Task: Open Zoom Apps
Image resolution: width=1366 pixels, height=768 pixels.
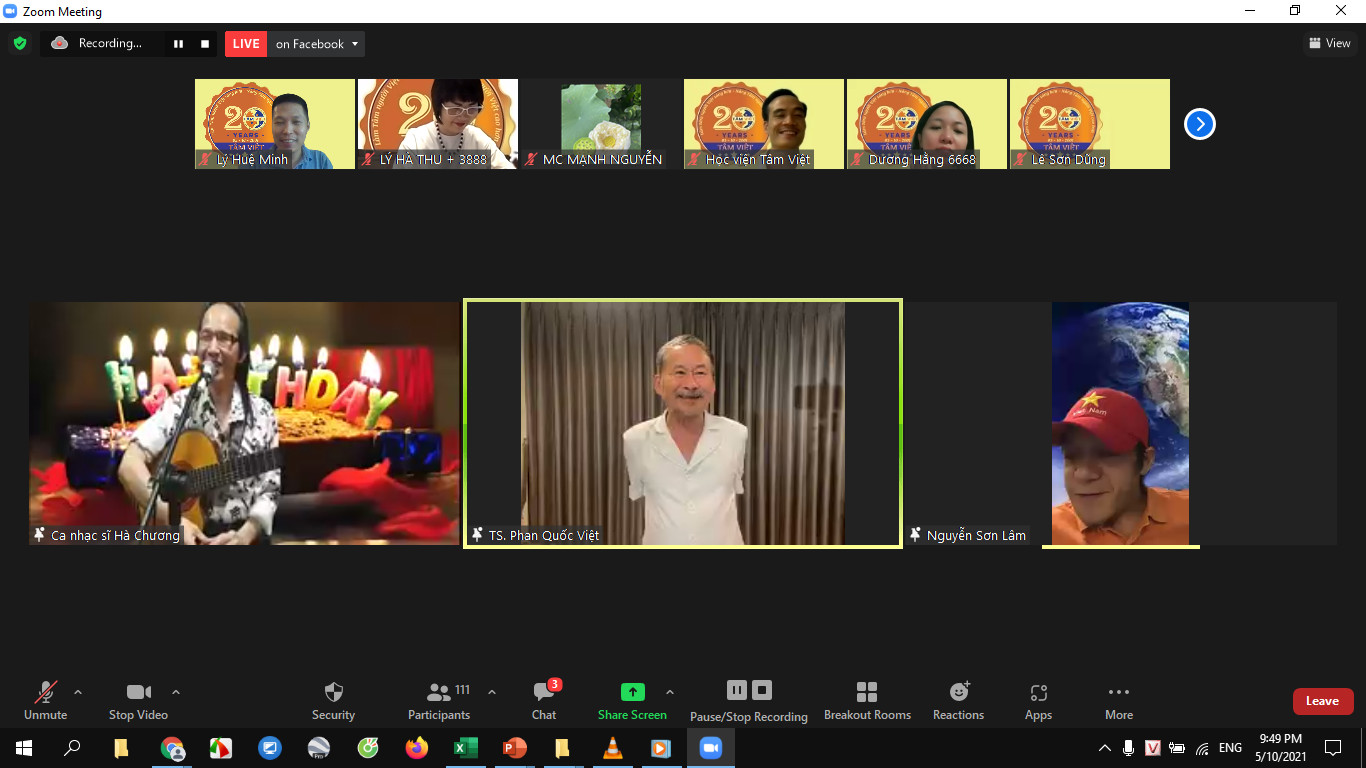Action: point(1038,701)
